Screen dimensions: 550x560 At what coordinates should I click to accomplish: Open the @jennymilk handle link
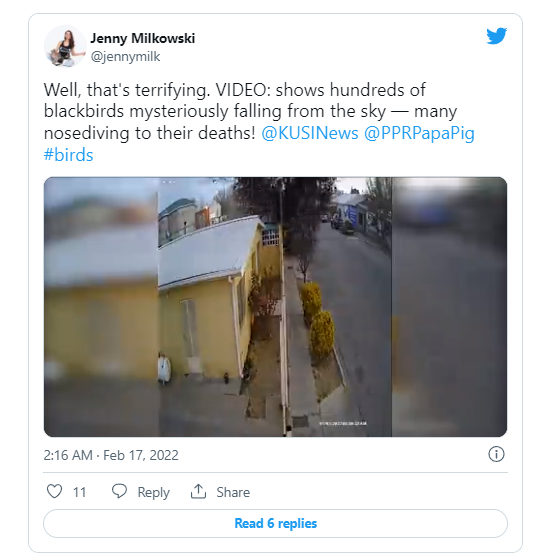pos(125,56)
